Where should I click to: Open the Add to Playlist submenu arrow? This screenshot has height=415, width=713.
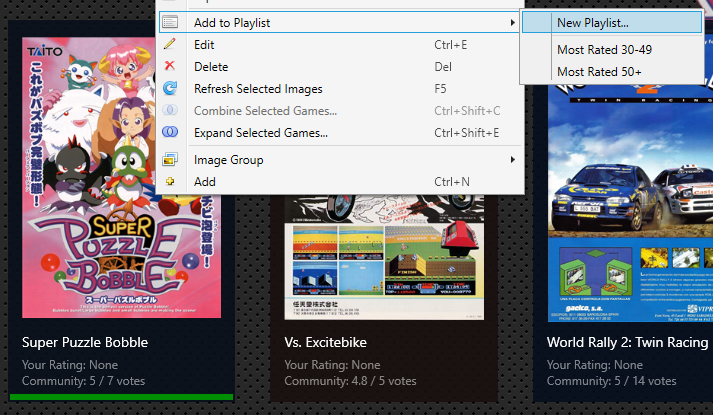512,22
